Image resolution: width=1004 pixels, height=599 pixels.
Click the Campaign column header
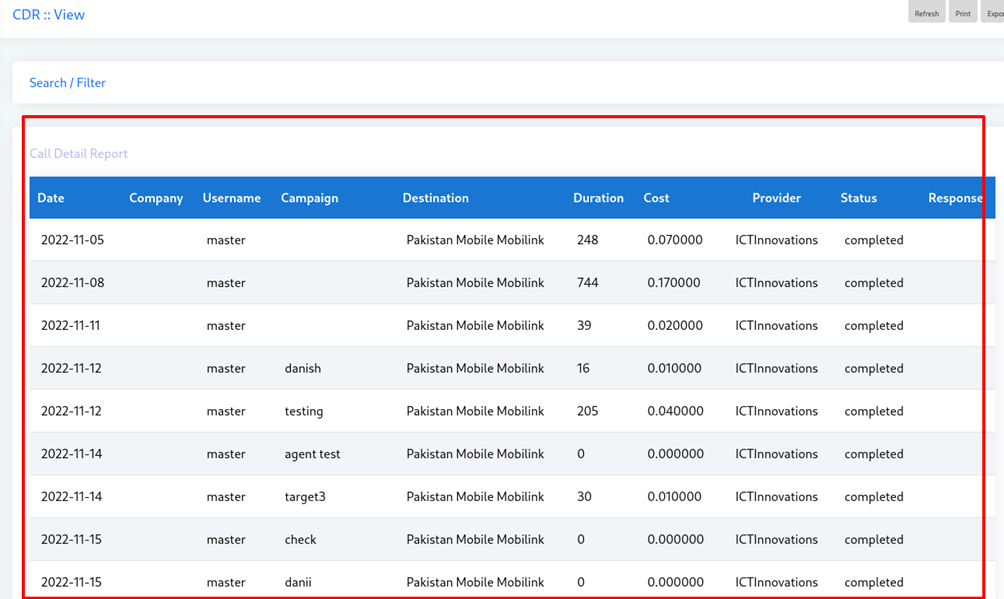309,198
